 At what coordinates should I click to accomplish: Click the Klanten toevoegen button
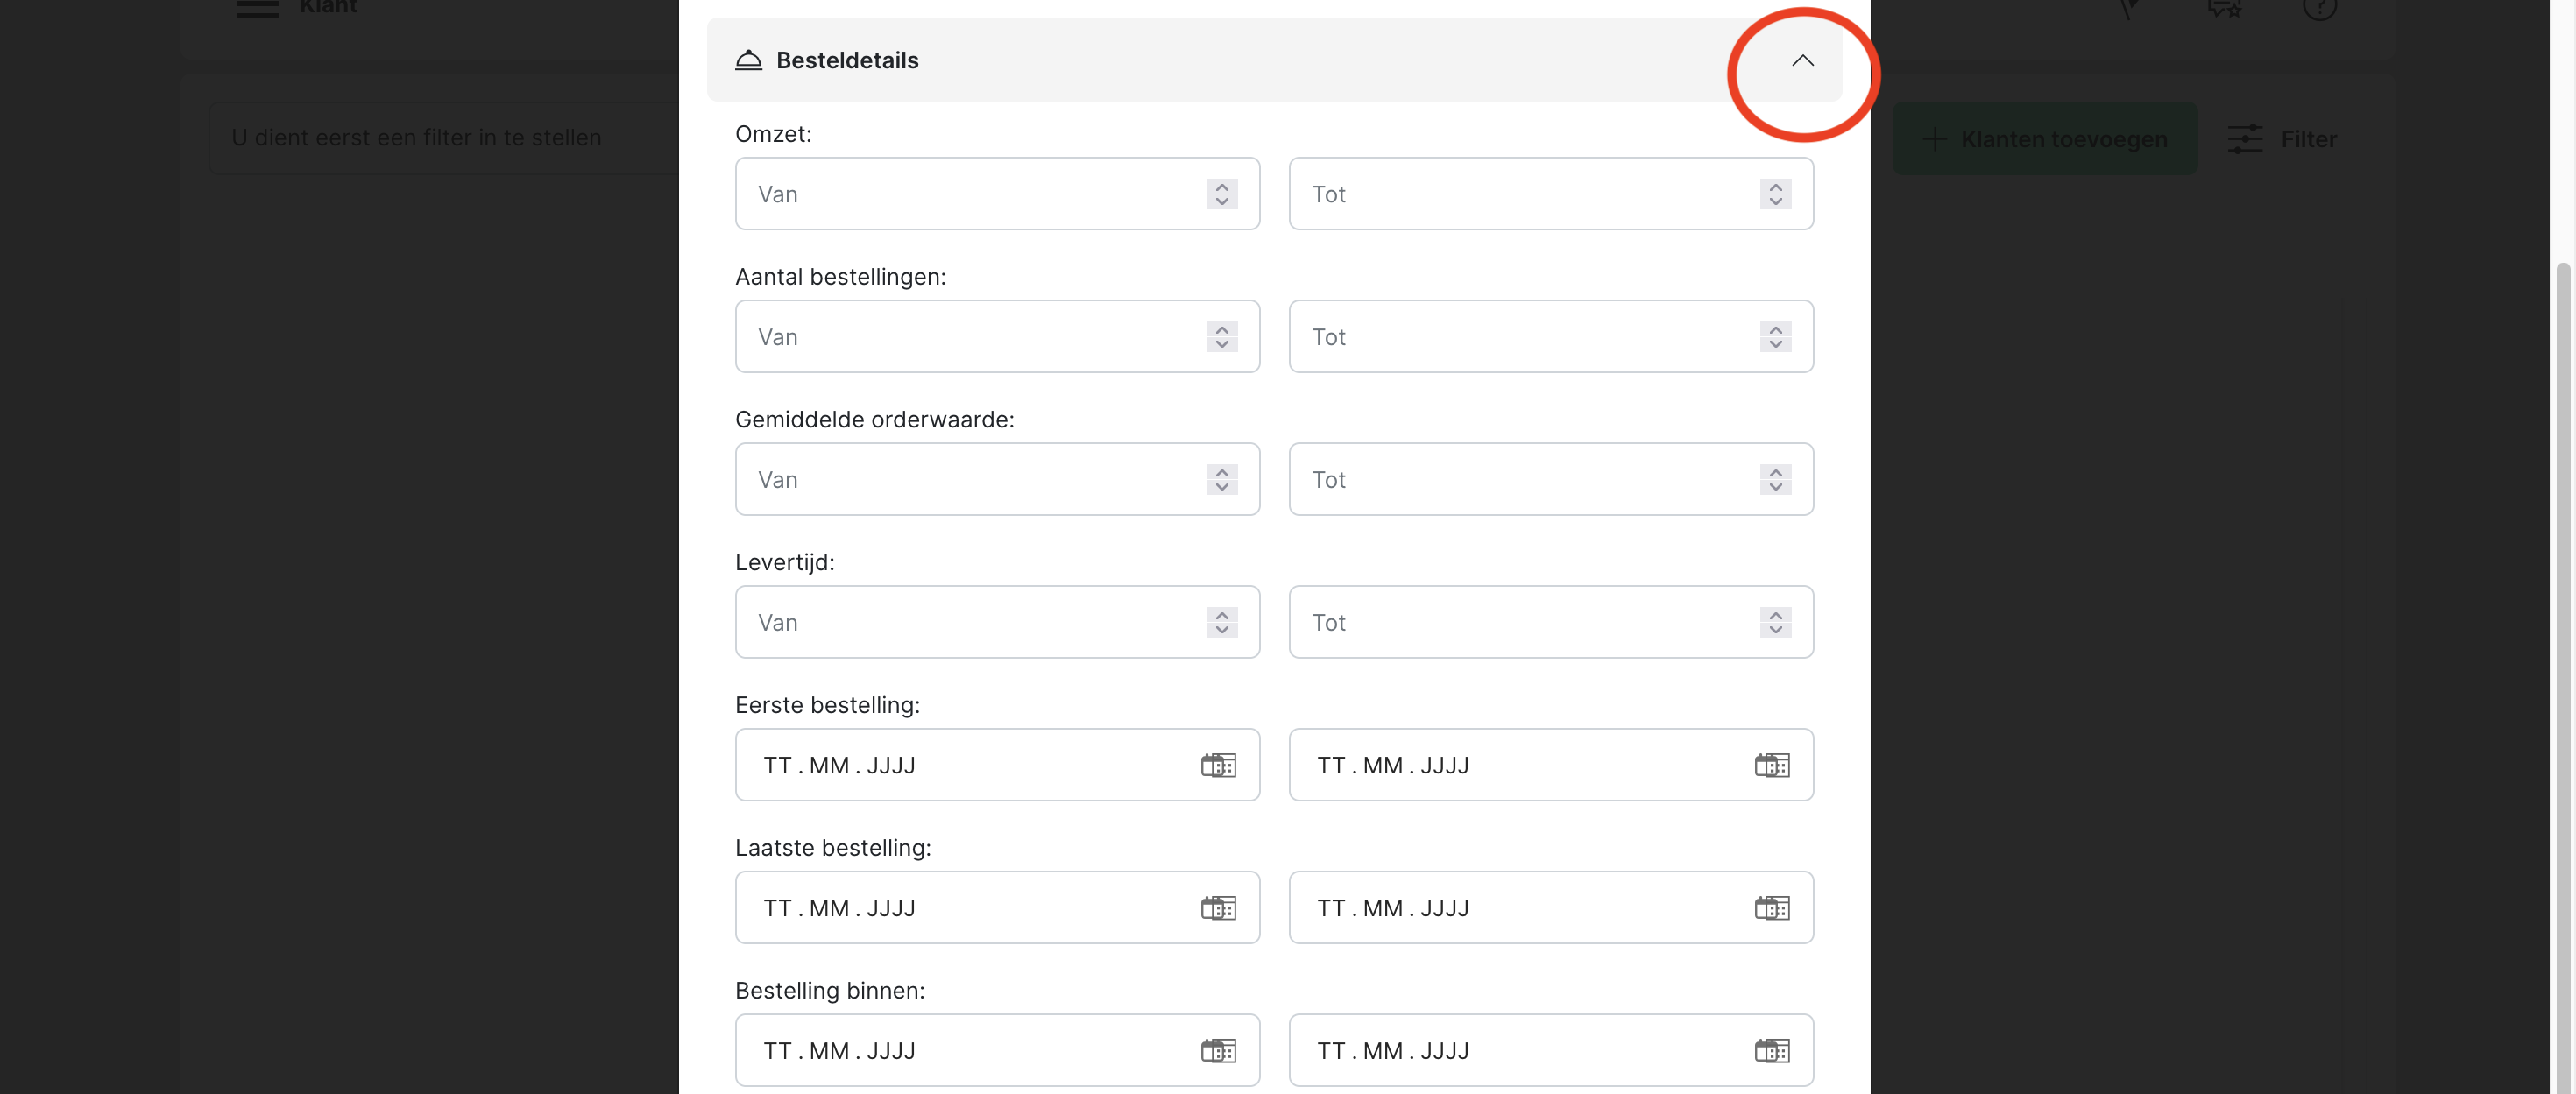pyautogui.click(x=2044, y=139)
